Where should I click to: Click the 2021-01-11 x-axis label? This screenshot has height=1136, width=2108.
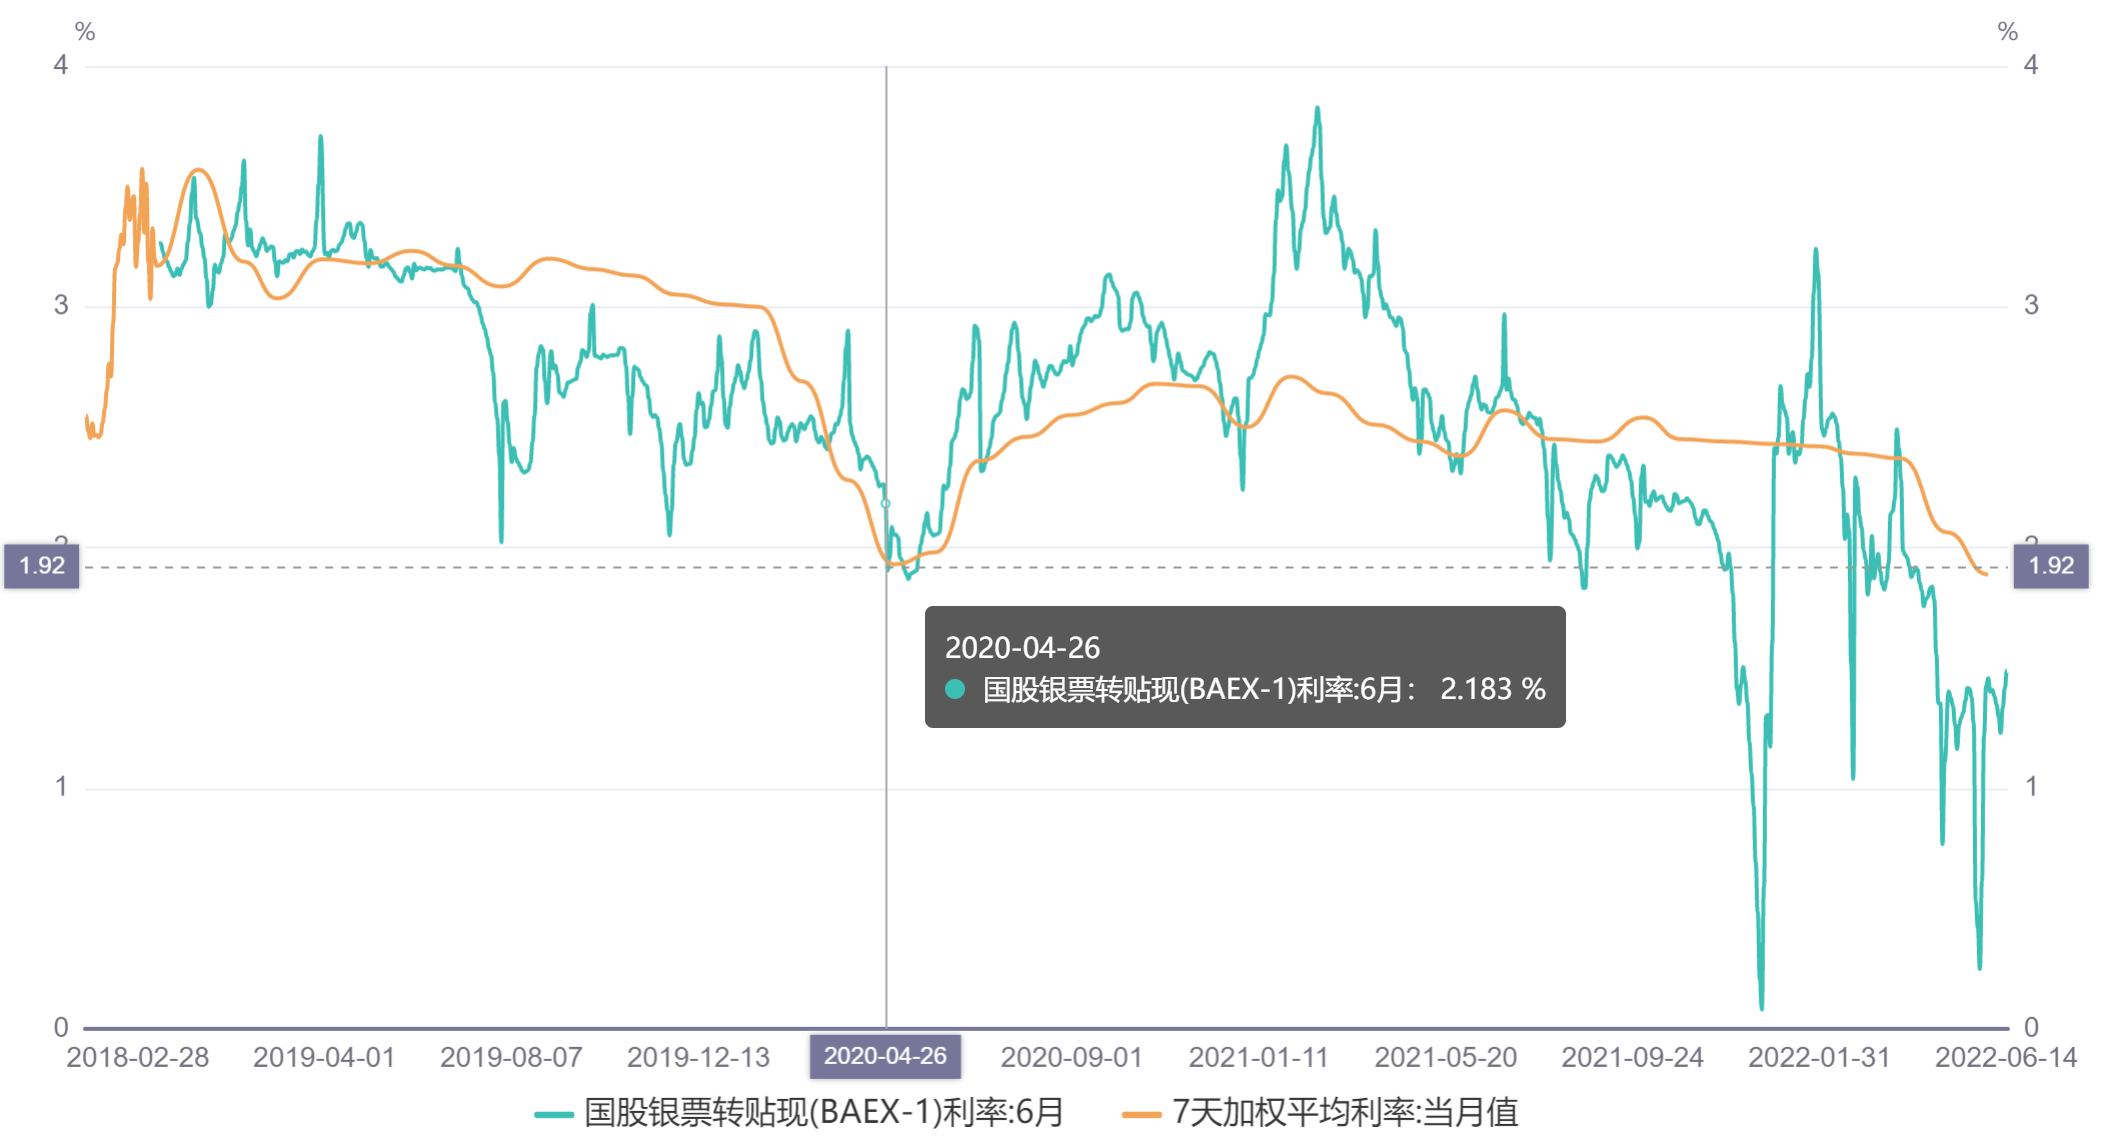1258,1057
